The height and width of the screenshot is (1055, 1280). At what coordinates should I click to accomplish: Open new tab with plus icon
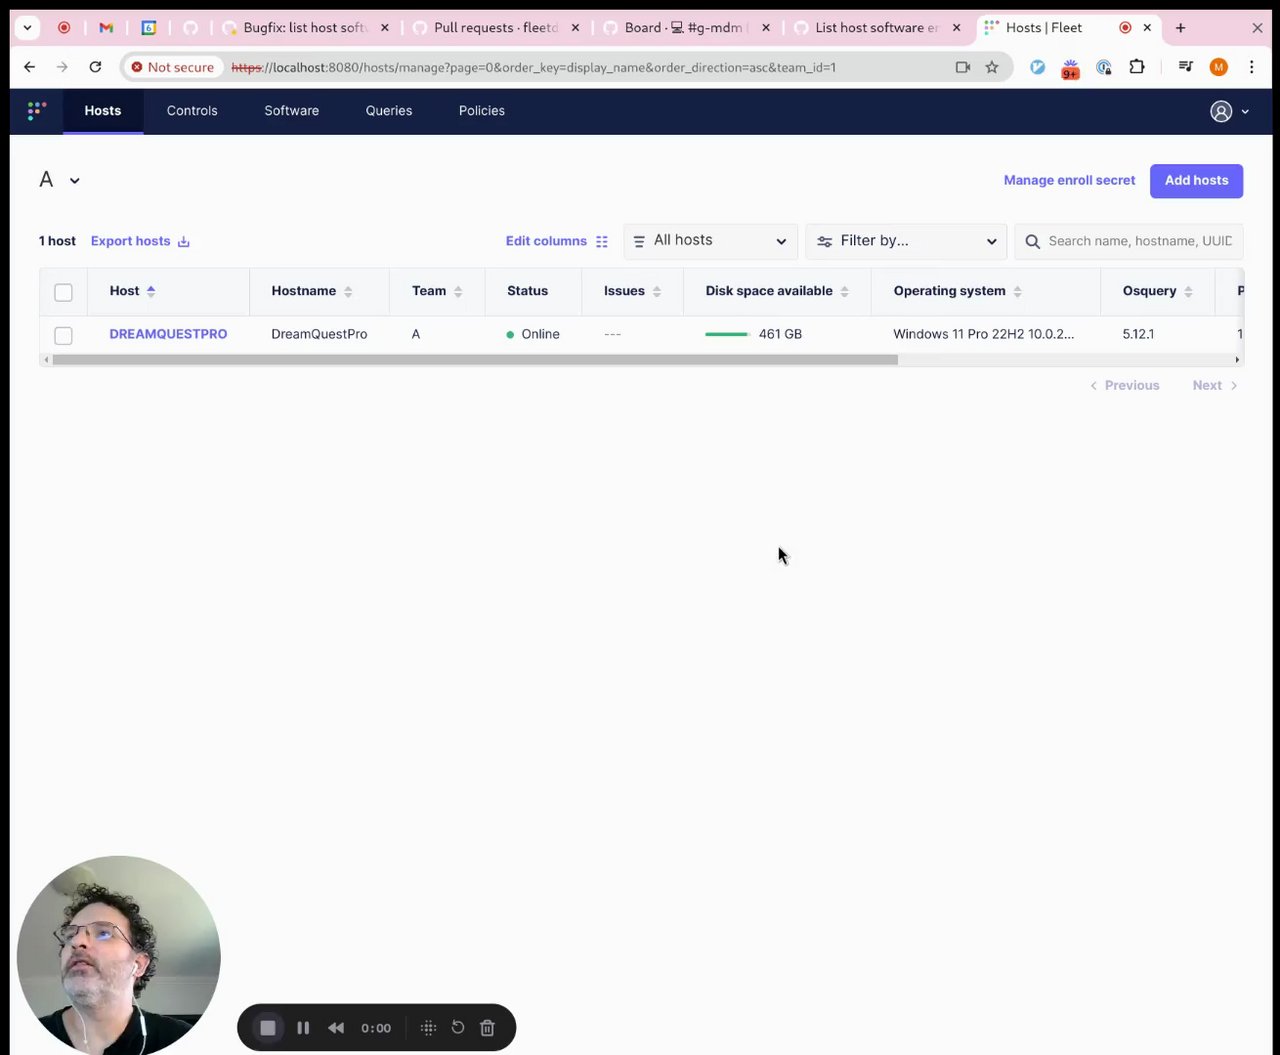pyautogui.click(x=1180, y=28)
